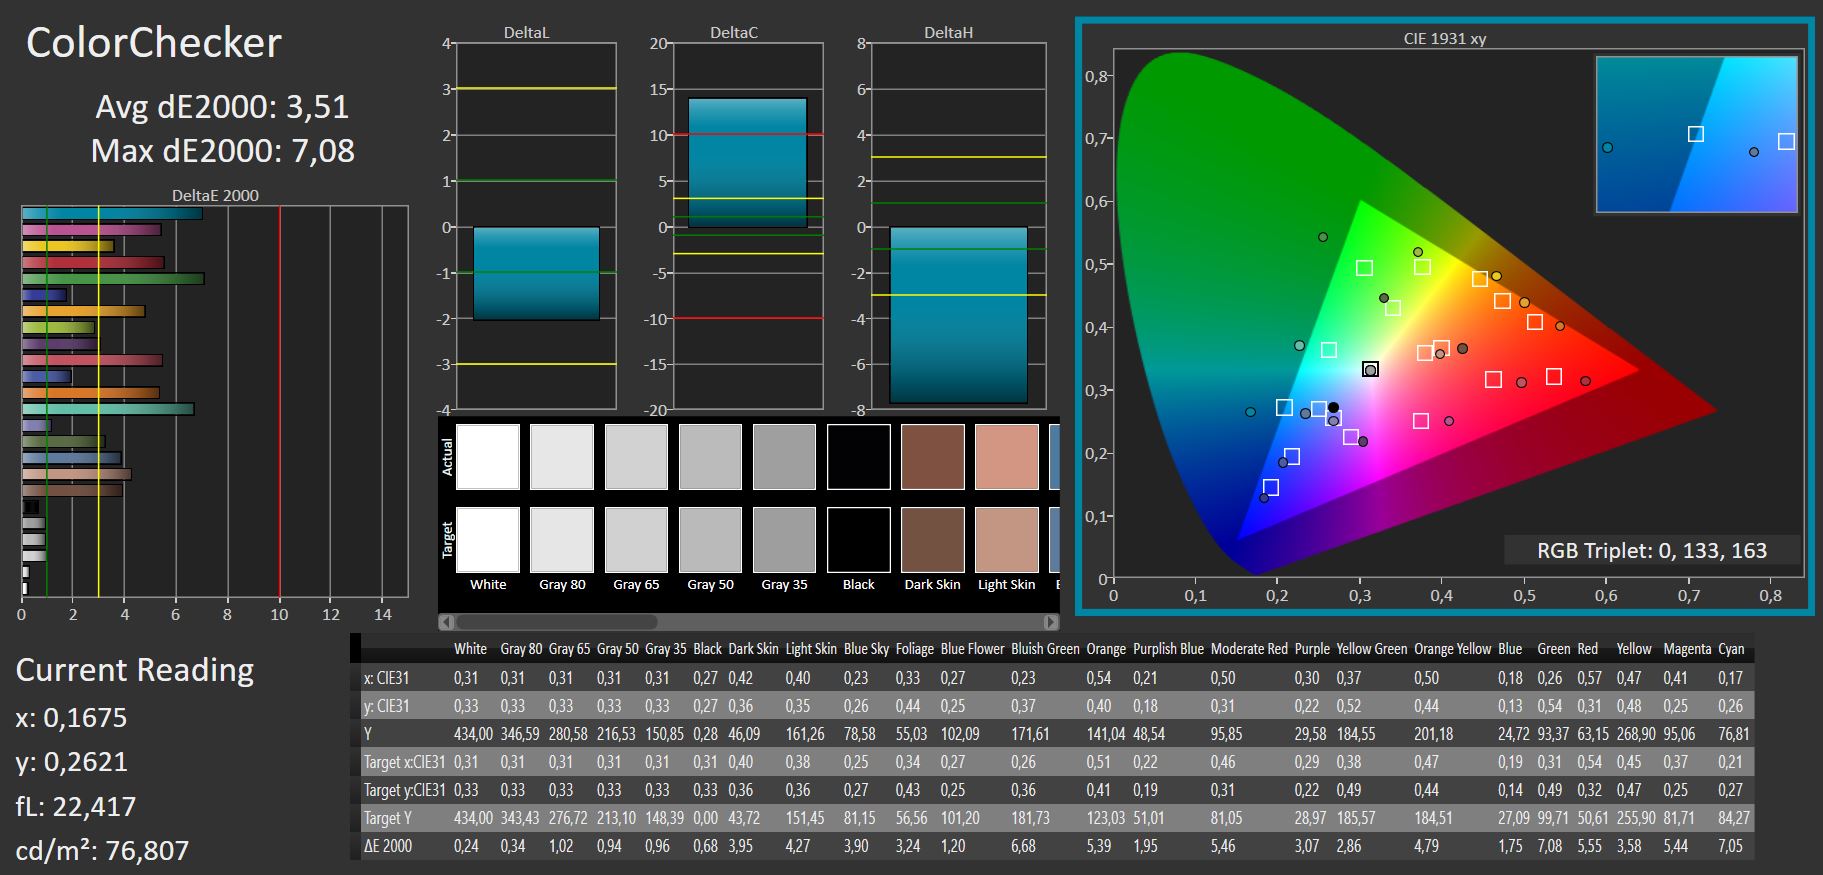
Task: Select the Actual Gray 80 swatch
Action: (x=562, y=457)
